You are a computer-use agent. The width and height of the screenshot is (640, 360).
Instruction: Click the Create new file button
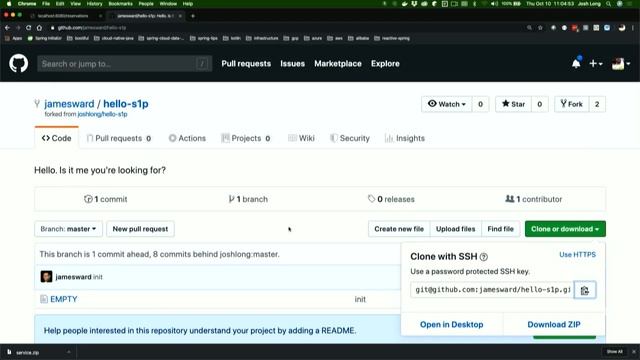(399, 229)
